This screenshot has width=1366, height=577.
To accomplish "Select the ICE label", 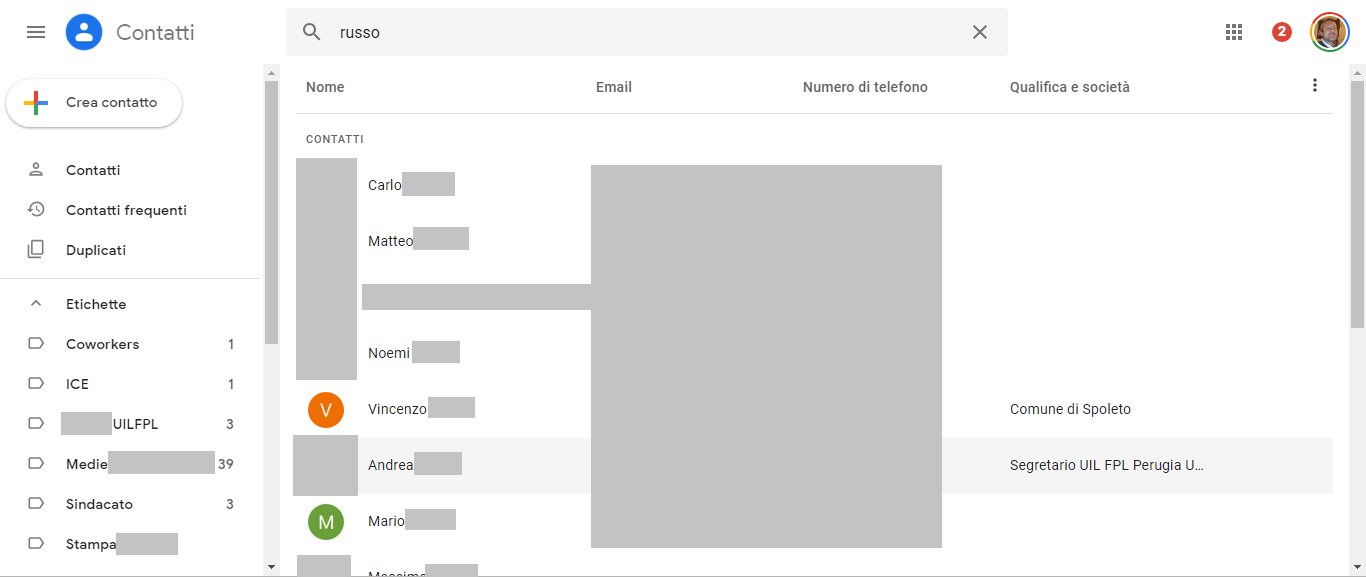I will (x=77, y=384).
